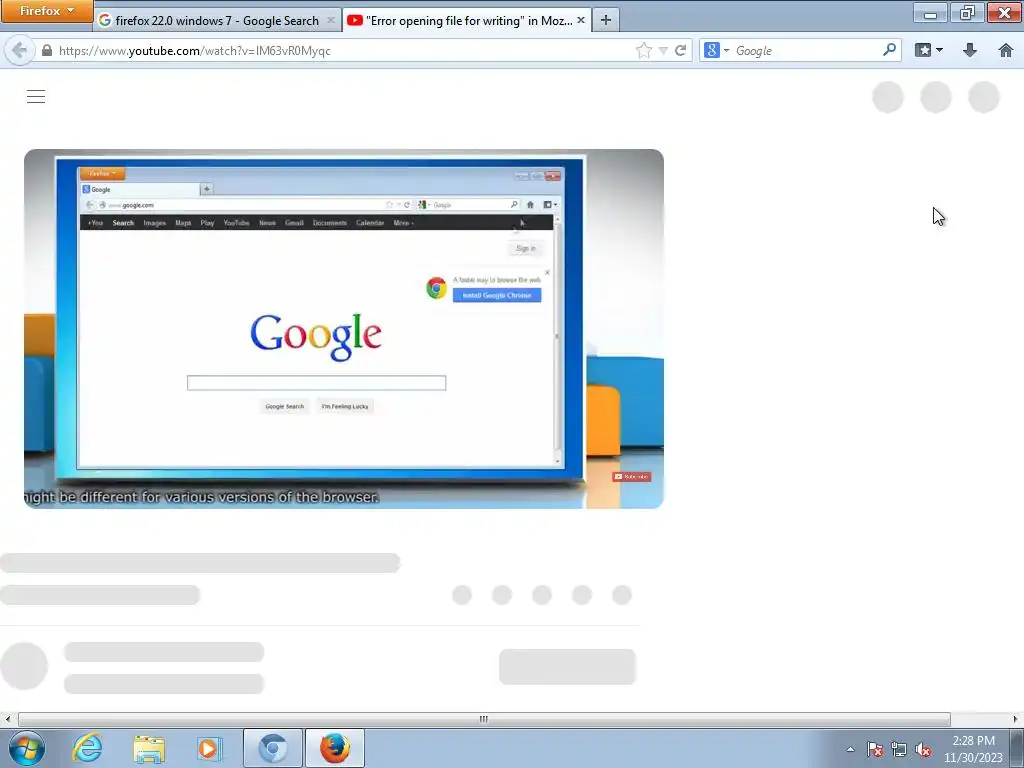Reload the current page
Image resolution: width=1024 pixels, height=768 pixels.
click(680, 50)
